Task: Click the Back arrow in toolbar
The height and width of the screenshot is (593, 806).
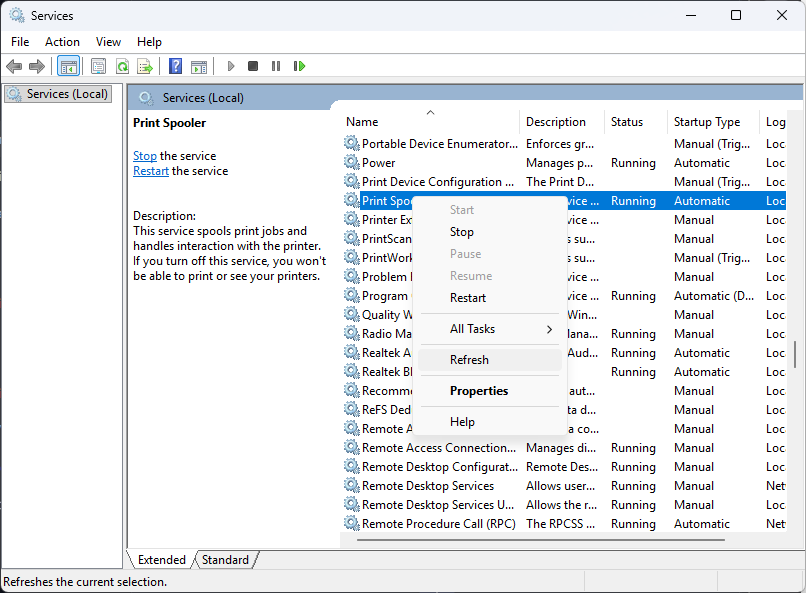Action: coord(14,66)
